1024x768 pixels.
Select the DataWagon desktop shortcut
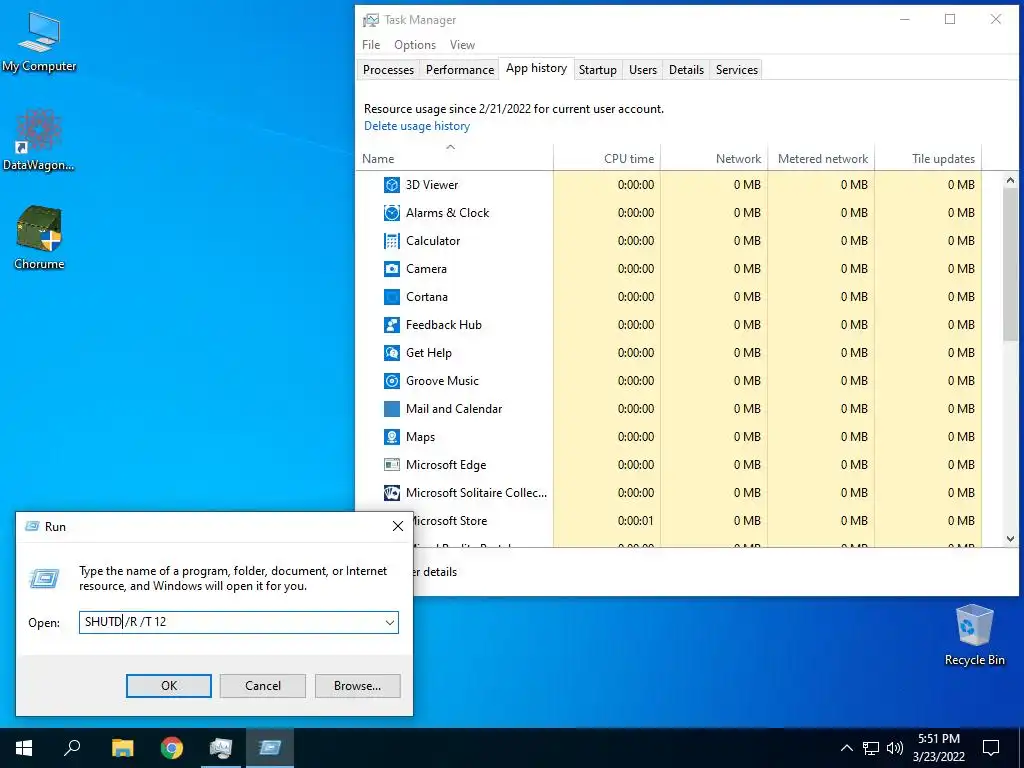coord(39,140)
